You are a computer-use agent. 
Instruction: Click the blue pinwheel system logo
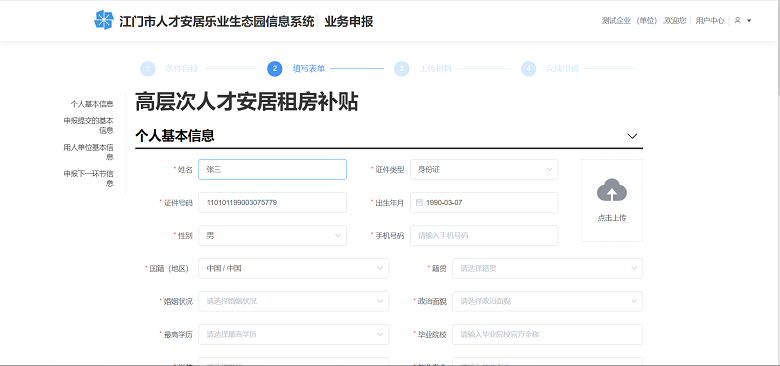(103, 20)
